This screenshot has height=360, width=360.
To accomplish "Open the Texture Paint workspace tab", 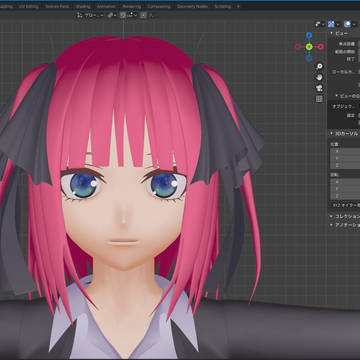I will (x=57, y=6).
